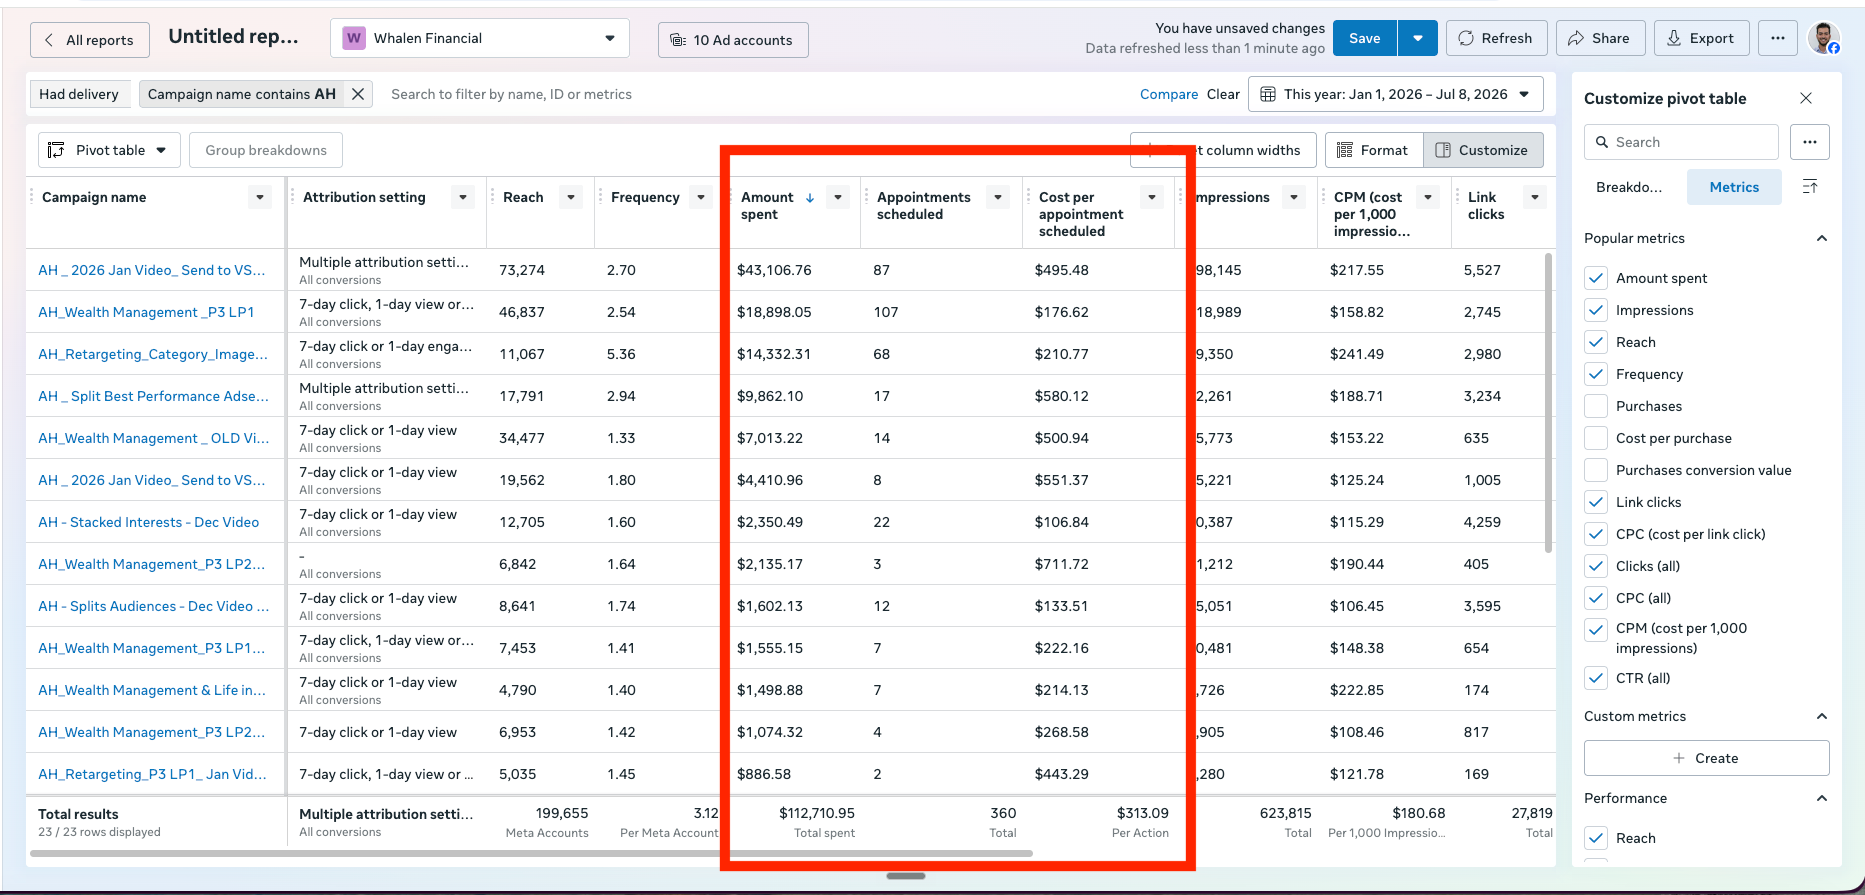Open the Pivot table view dropdown
Screen dimensions: 1865x895
click(x=109, y=150)
